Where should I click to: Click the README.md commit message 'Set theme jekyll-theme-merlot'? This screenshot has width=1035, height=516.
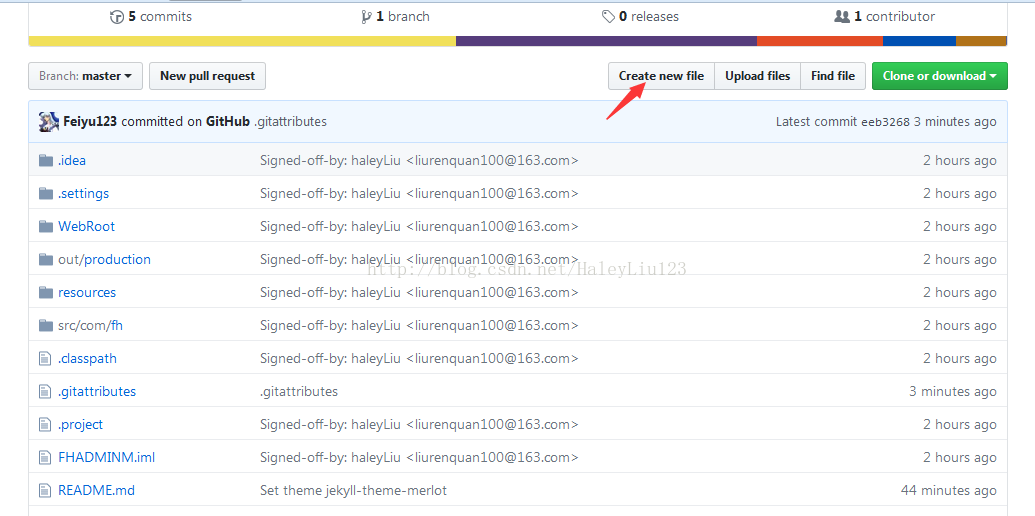(x=353, y=490)
